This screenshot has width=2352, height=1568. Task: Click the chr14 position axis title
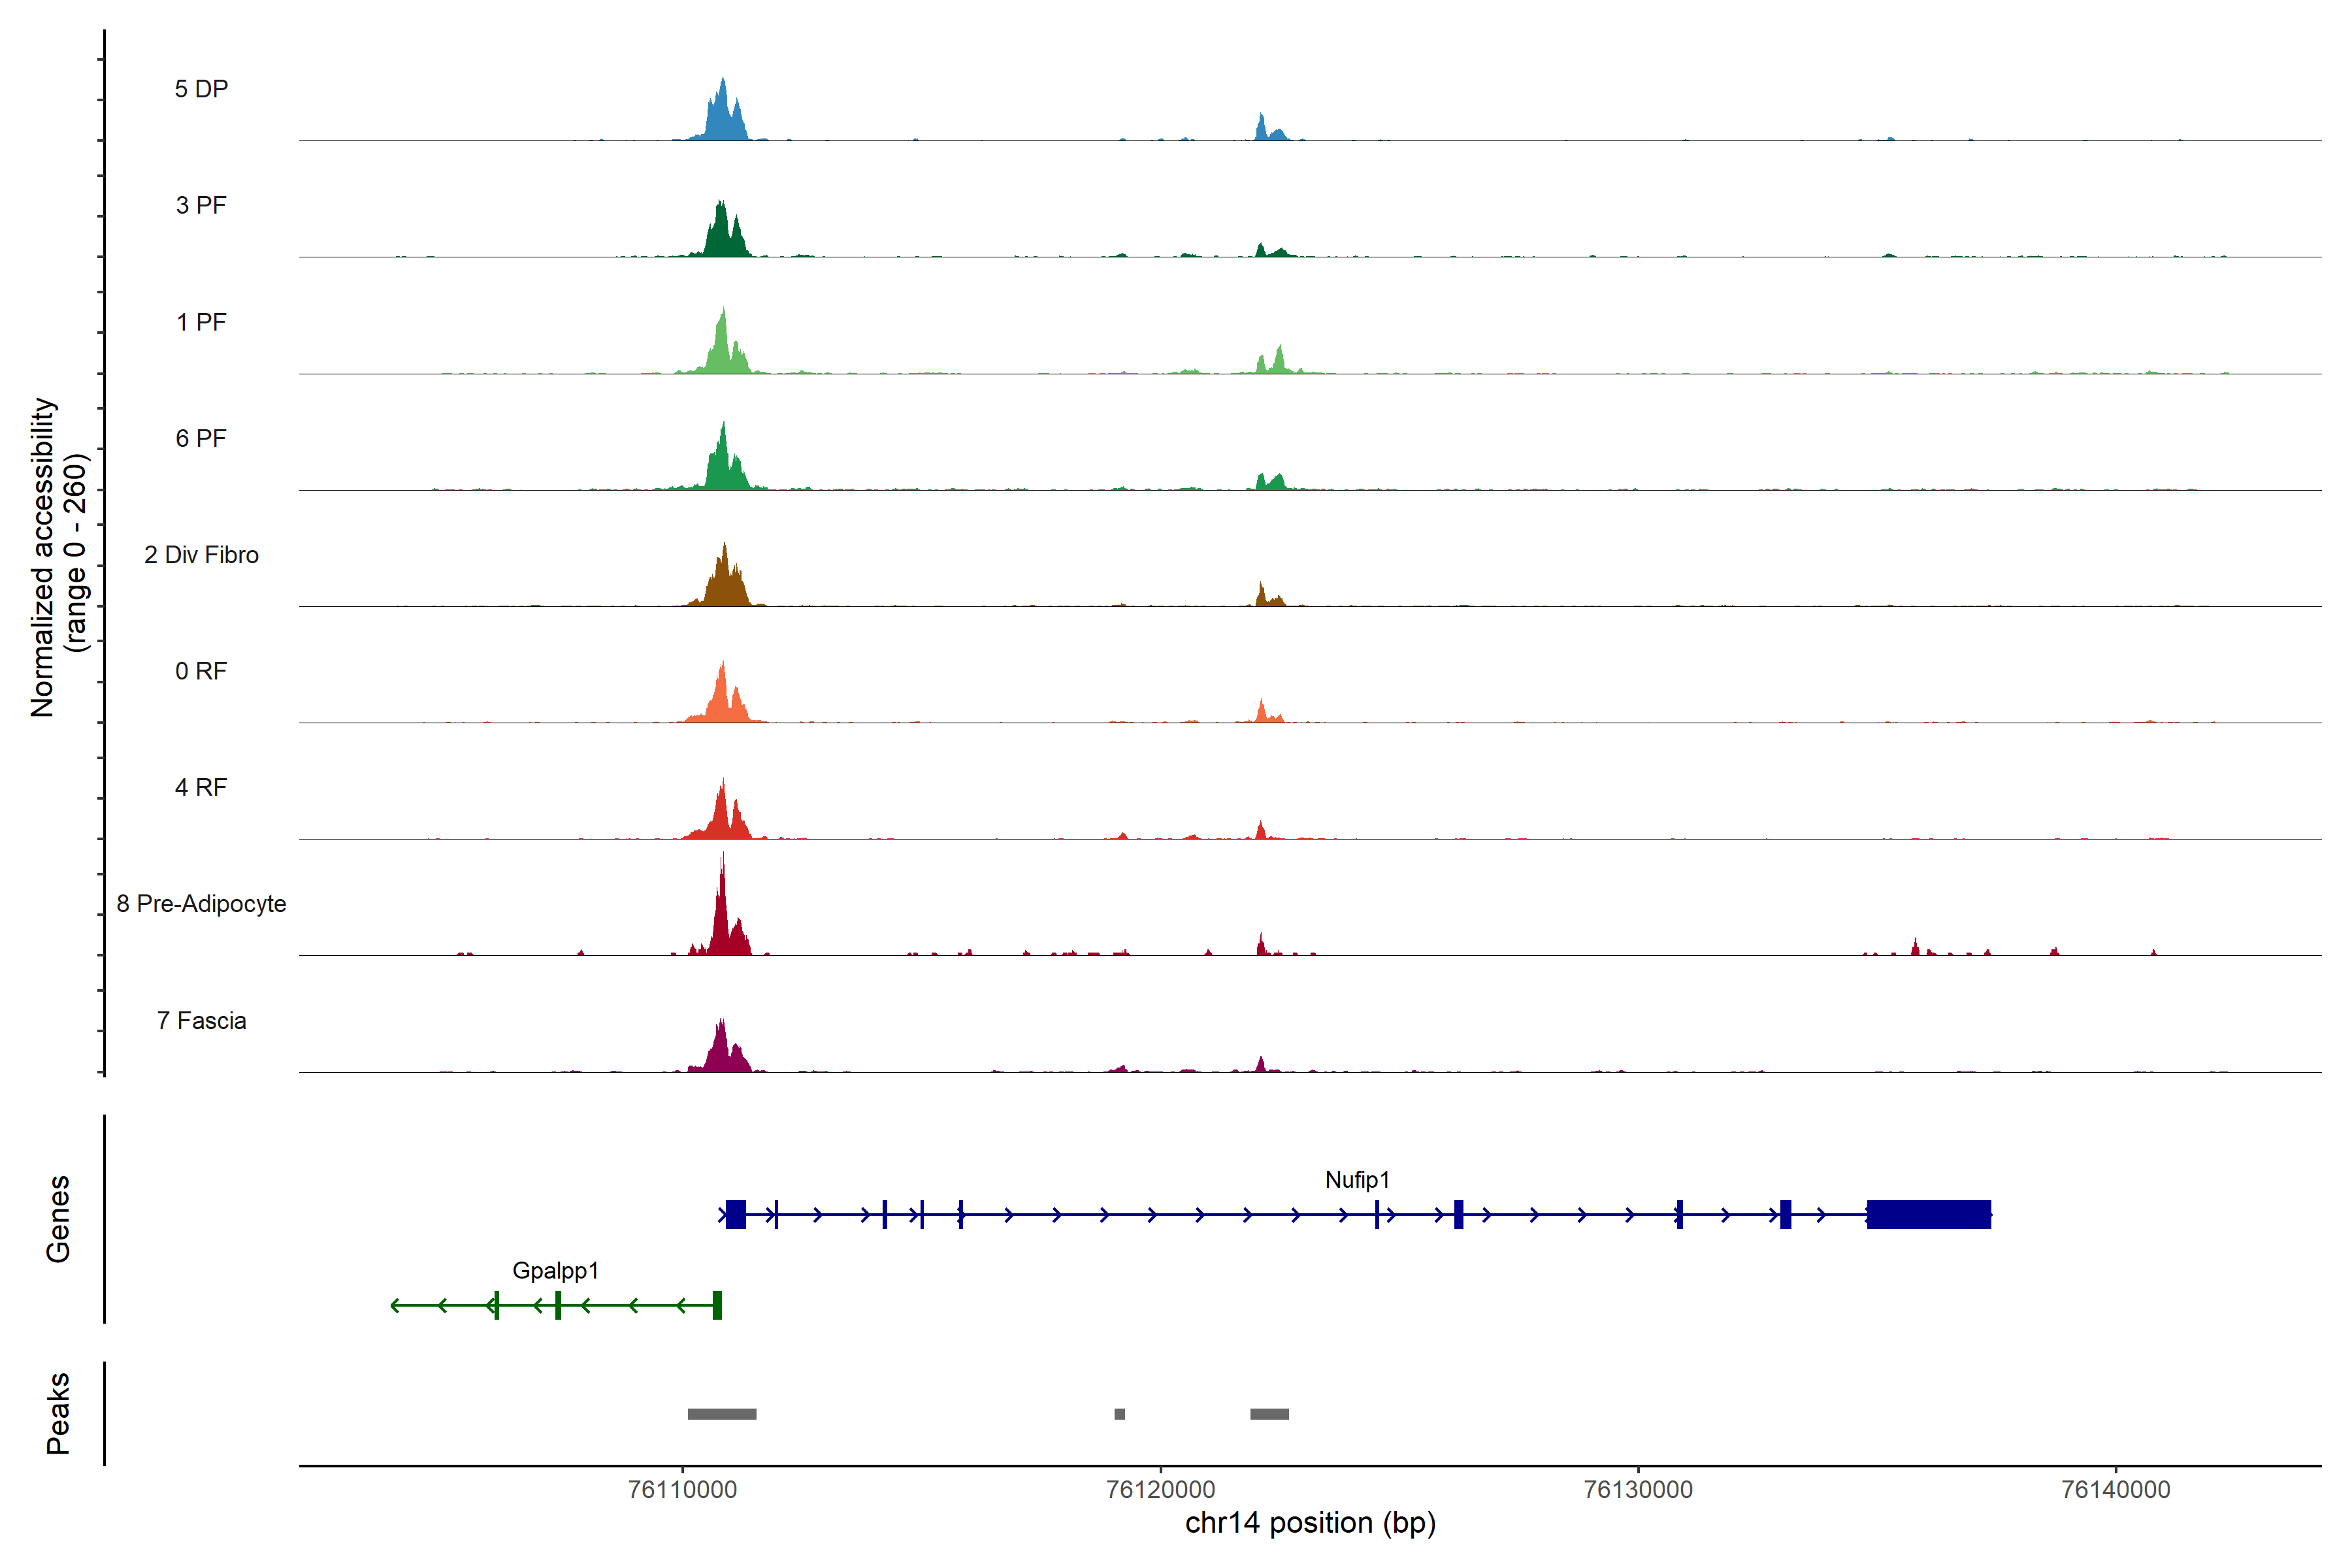pos(1310,1523)
